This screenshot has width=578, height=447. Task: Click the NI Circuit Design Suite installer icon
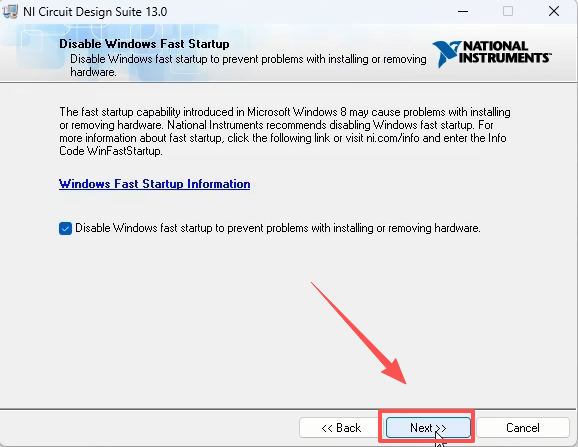[x=10, y=11]
